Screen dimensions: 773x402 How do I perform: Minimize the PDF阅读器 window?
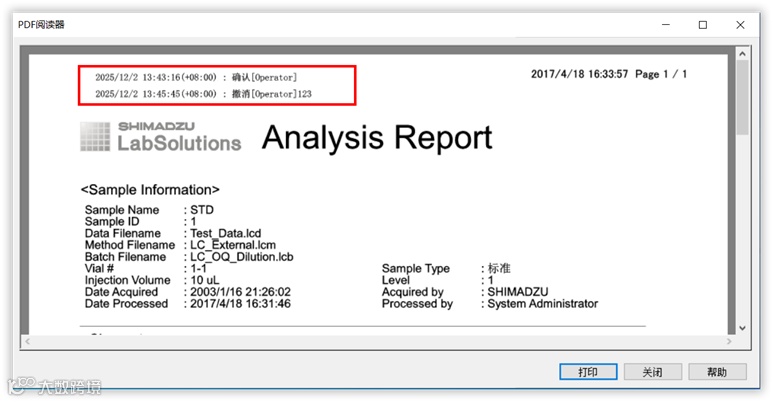tap(666, 25)
